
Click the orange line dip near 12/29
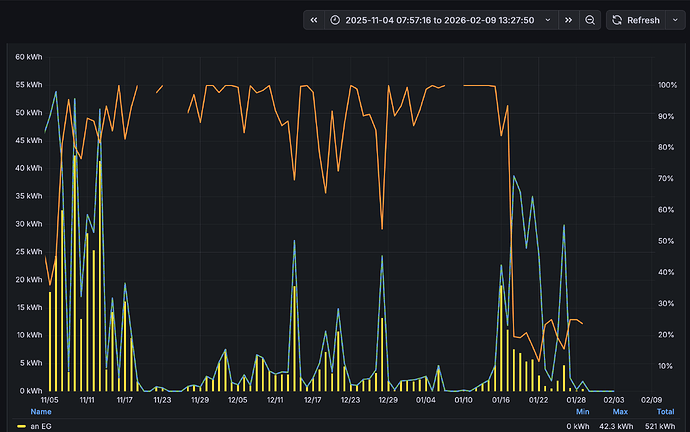tap(380, 228)
